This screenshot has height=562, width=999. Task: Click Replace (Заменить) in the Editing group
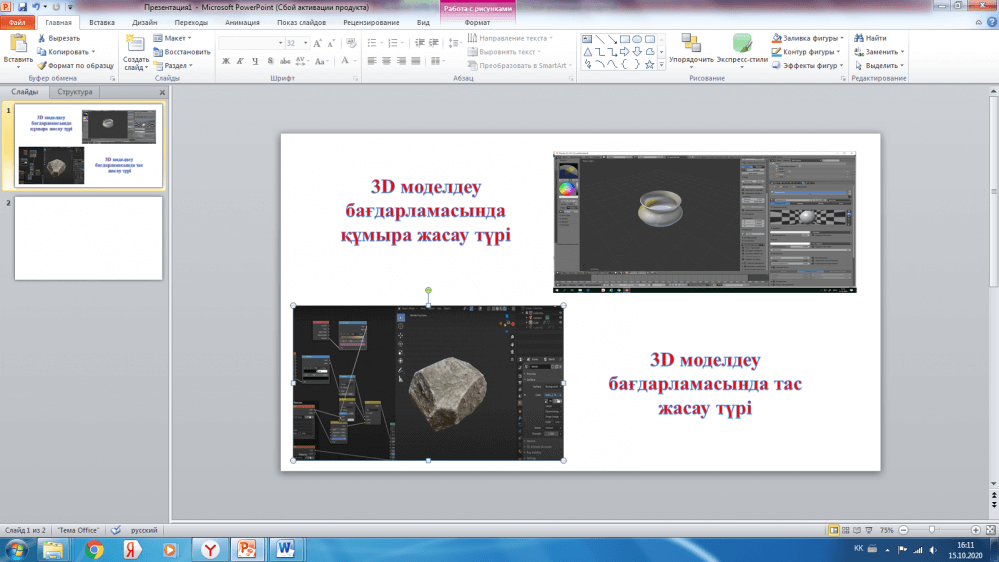tap(880, 52)
